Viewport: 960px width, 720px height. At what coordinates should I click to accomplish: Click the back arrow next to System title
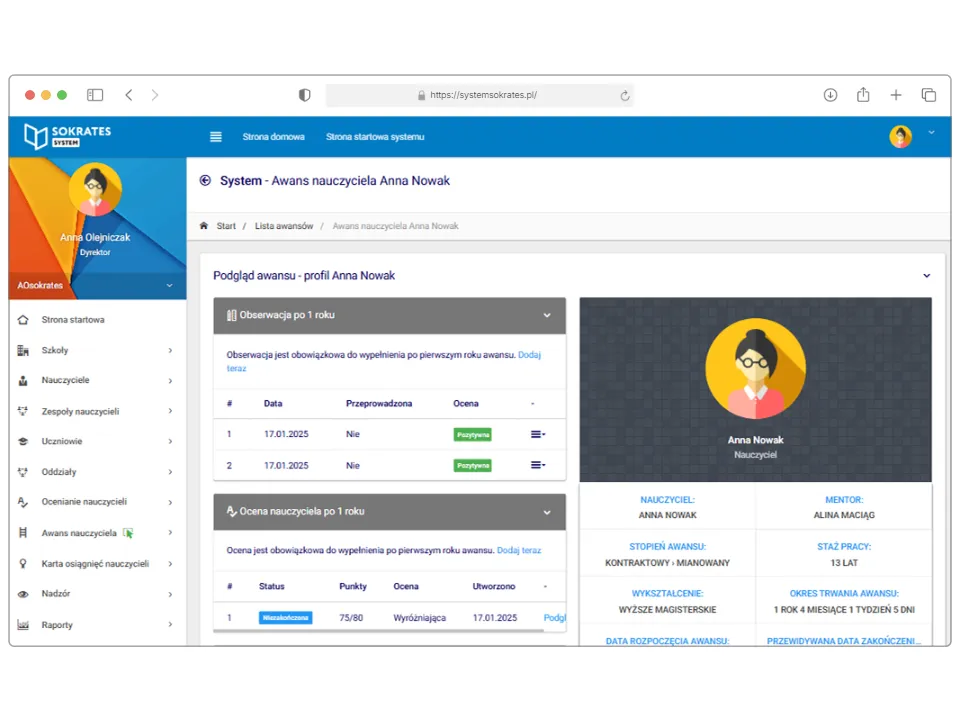click(x=205, y=181)
